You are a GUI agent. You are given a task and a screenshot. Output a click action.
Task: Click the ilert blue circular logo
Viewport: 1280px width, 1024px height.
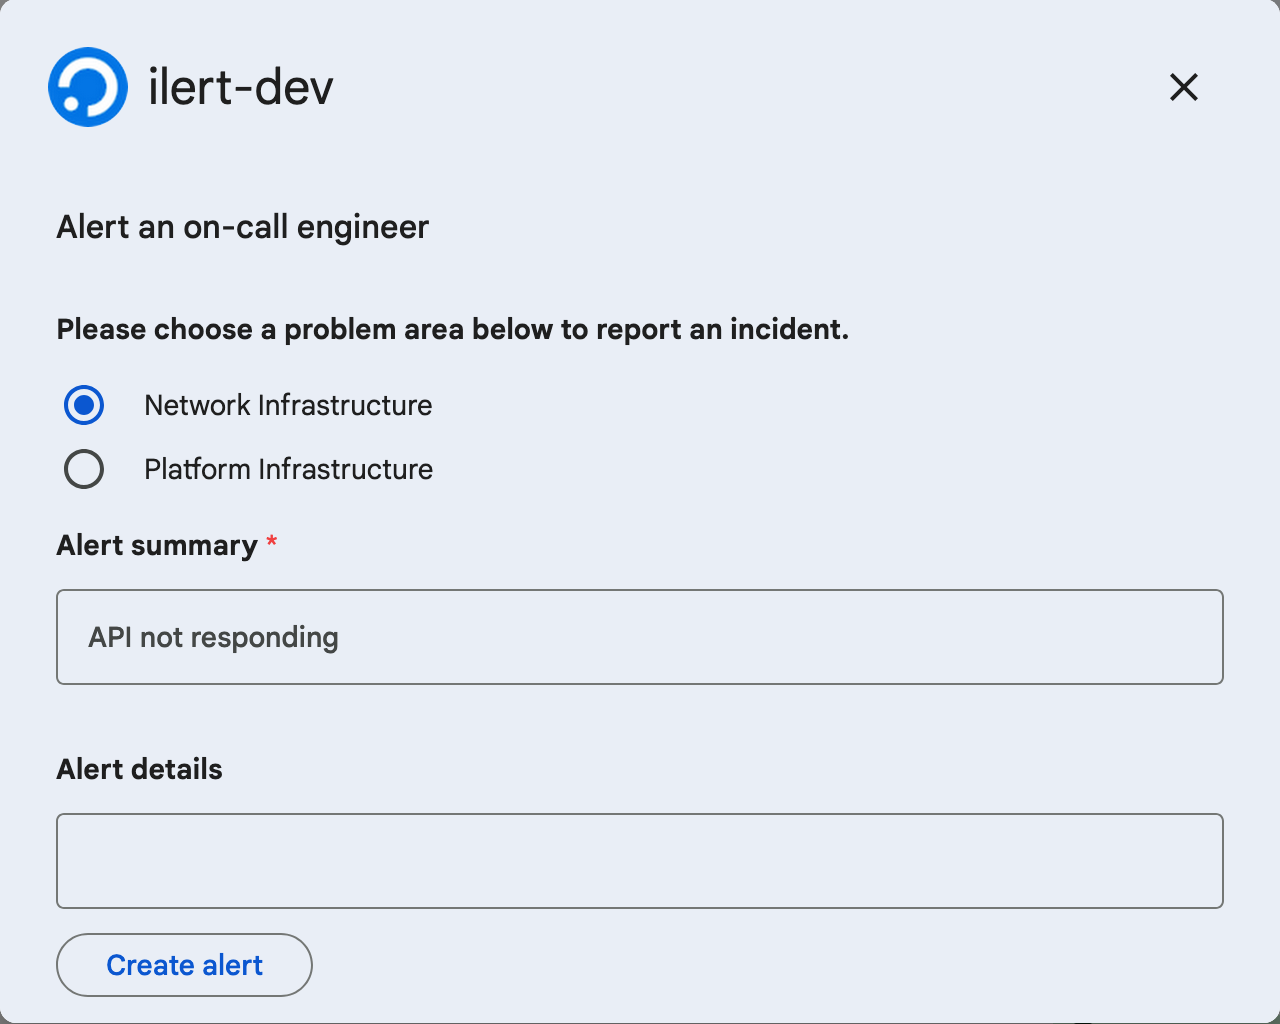pyautogui.click(x=88, y=87)
